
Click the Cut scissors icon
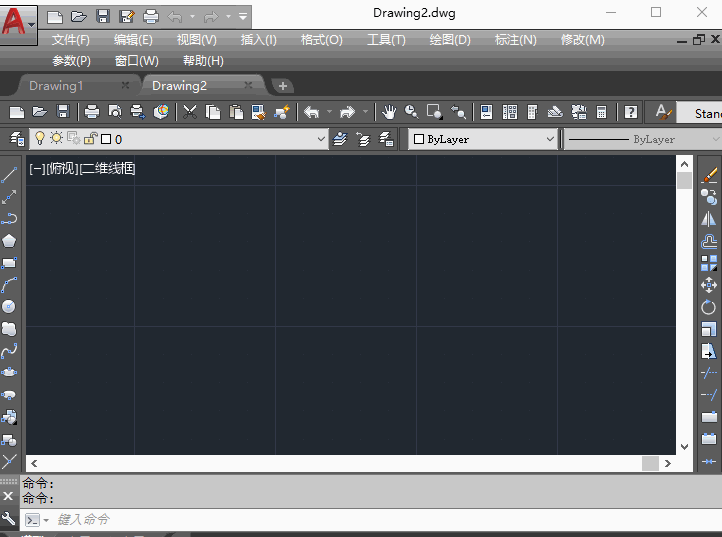point(189,112)
